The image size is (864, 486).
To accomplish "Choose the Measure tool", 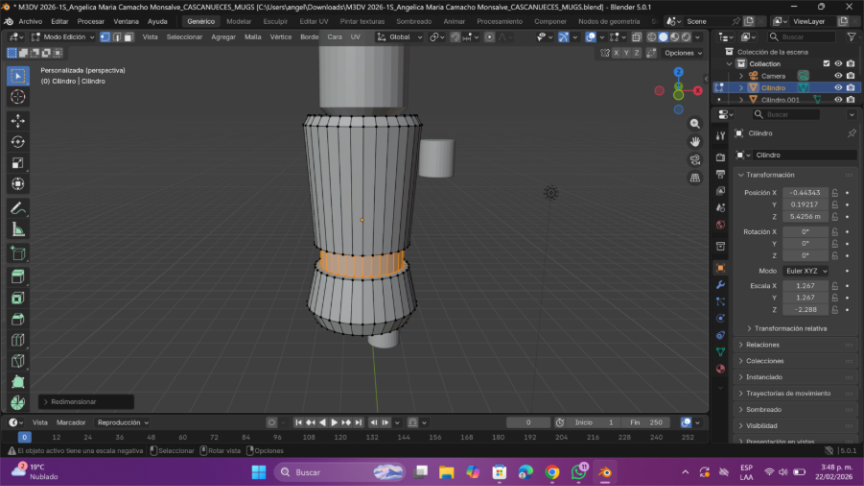I will pyautogui.click(x=18, y=230).
